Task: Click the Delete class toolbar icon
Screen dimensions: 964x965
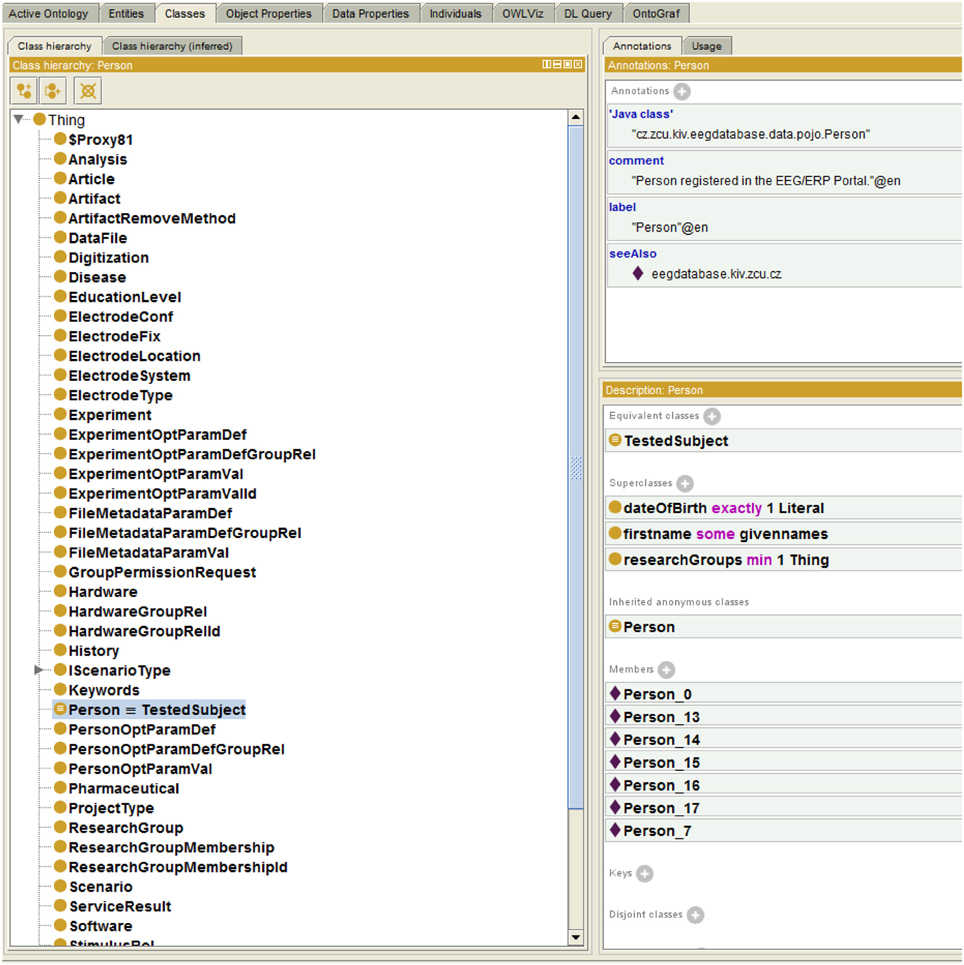Action: (88, 91)
